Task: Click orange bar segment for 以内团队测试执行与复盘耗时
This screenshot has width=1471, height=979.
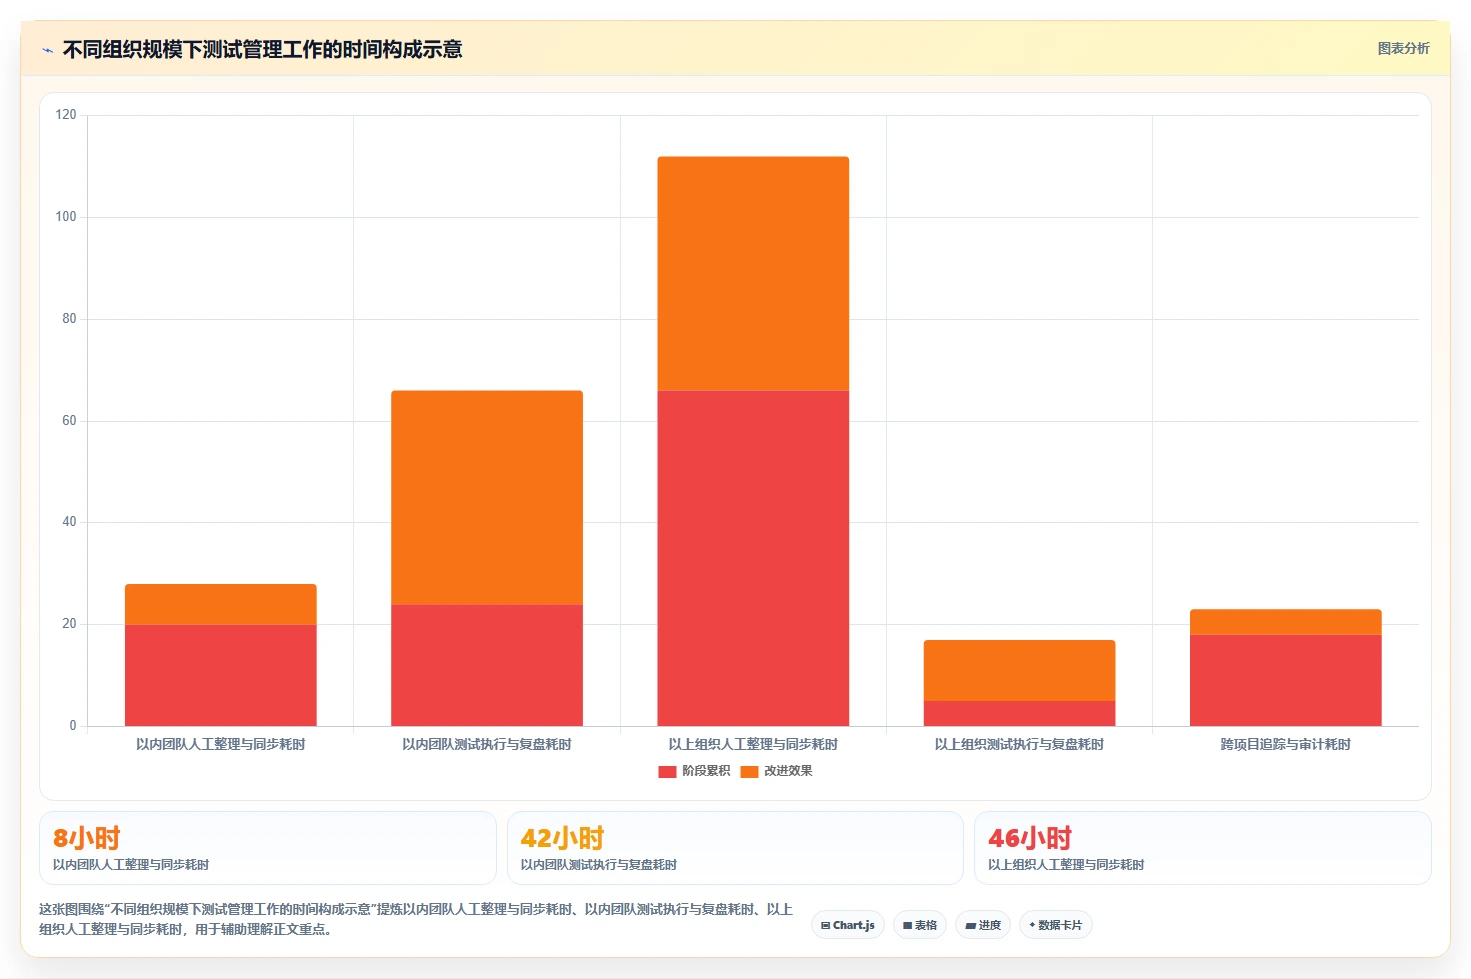Action: pos(487,497)
